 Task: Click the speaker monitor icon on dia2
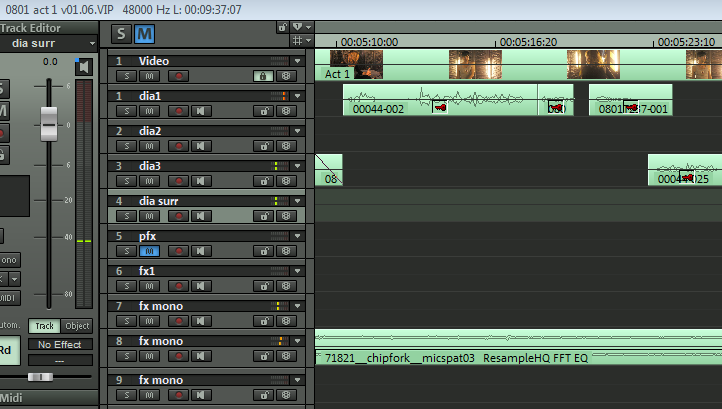click(x=201, y=145)
